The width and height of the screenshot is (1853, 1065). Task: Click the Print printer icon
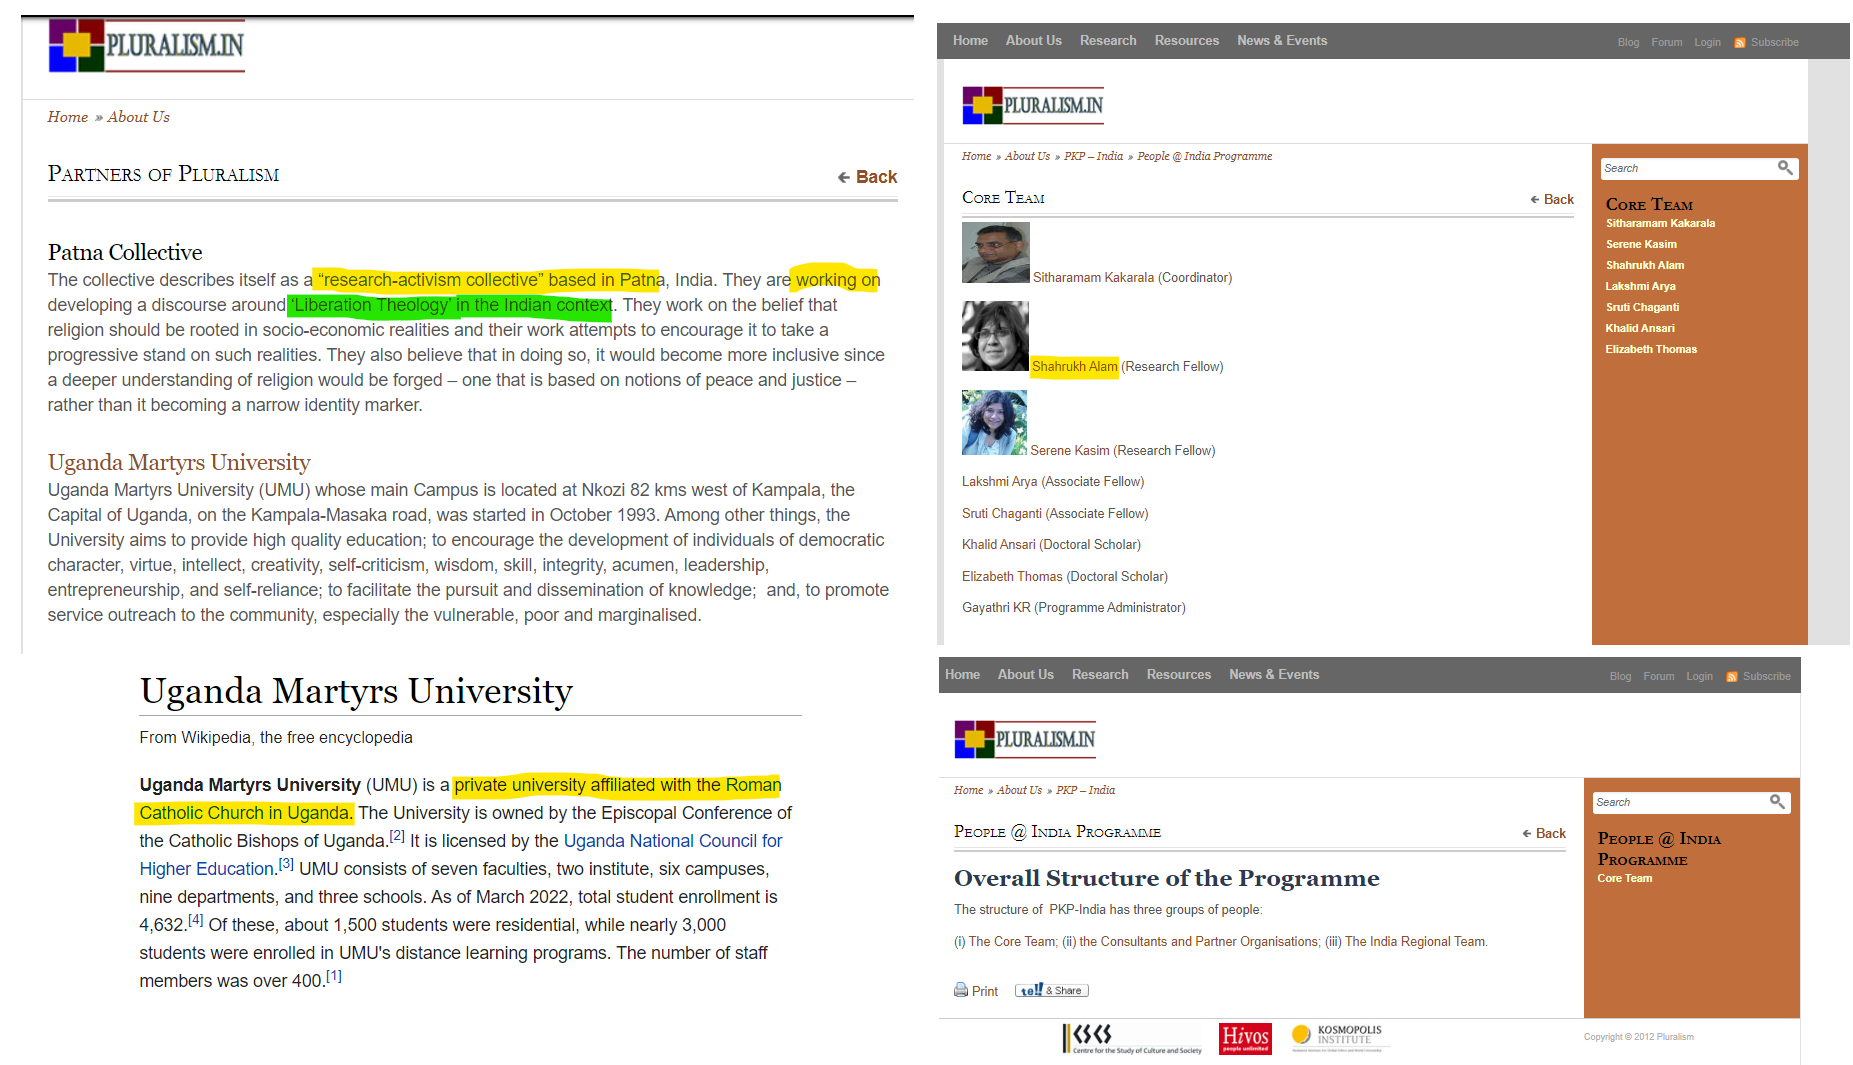[961, 990]
